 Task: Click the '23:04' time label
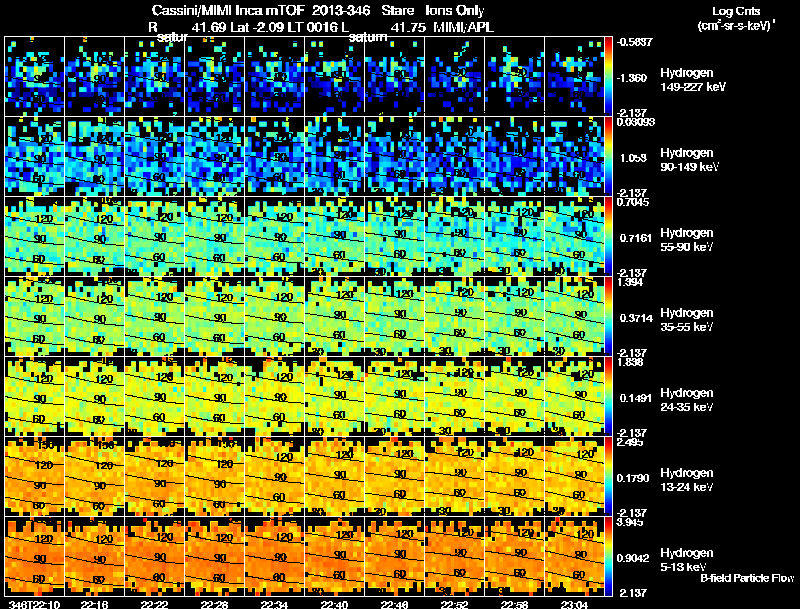point(574,605)
